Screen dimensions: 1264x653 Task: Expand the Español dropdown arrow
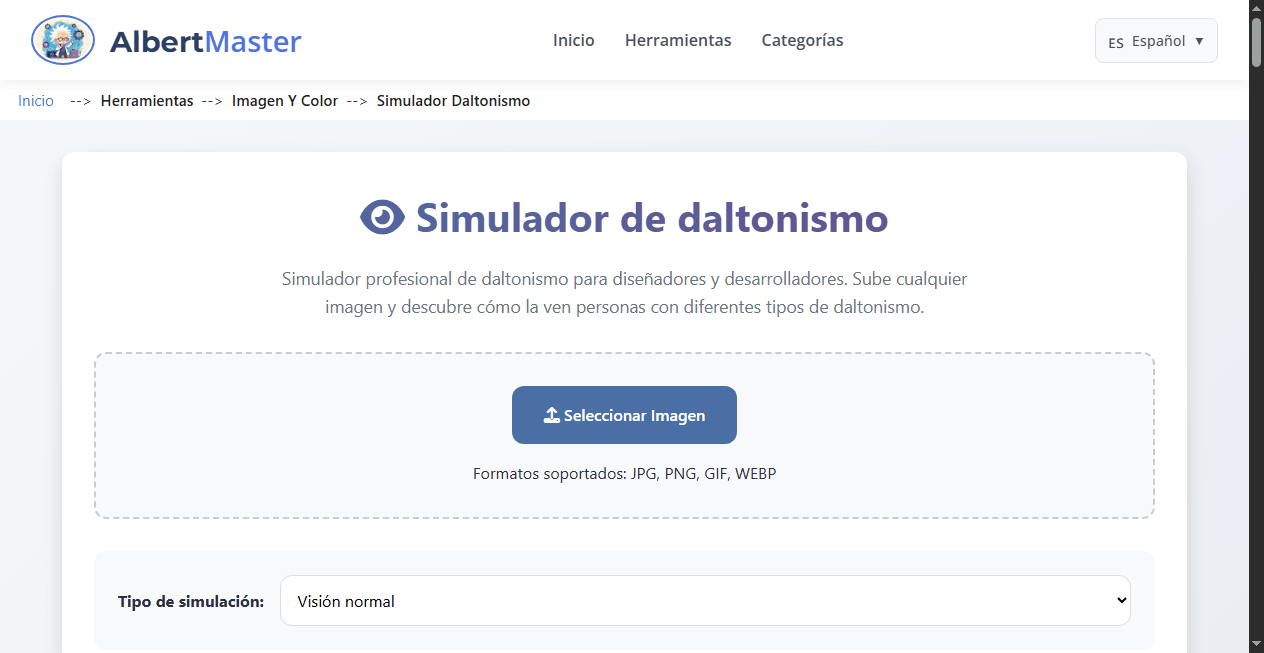(1197, 41)
